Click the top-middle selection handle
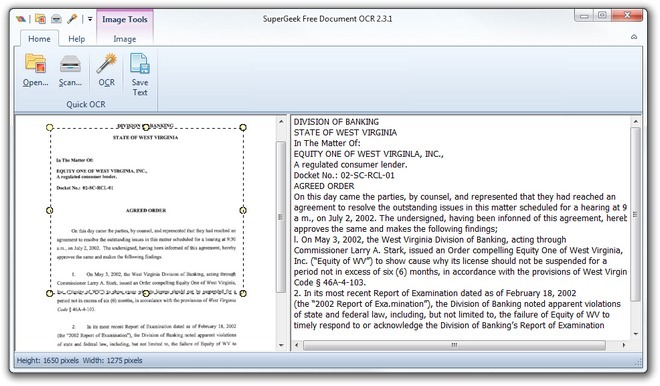 coord(146,127)
